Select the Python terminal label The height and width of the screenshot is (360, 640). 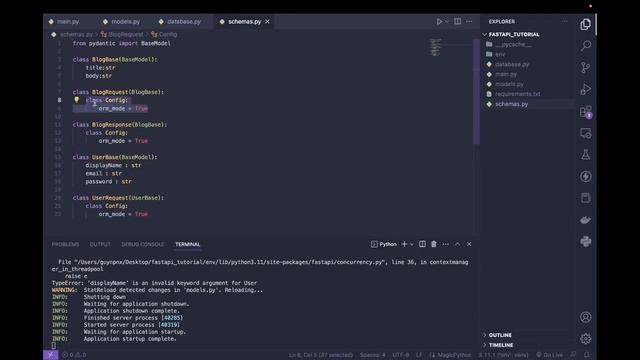pos(384,244)
